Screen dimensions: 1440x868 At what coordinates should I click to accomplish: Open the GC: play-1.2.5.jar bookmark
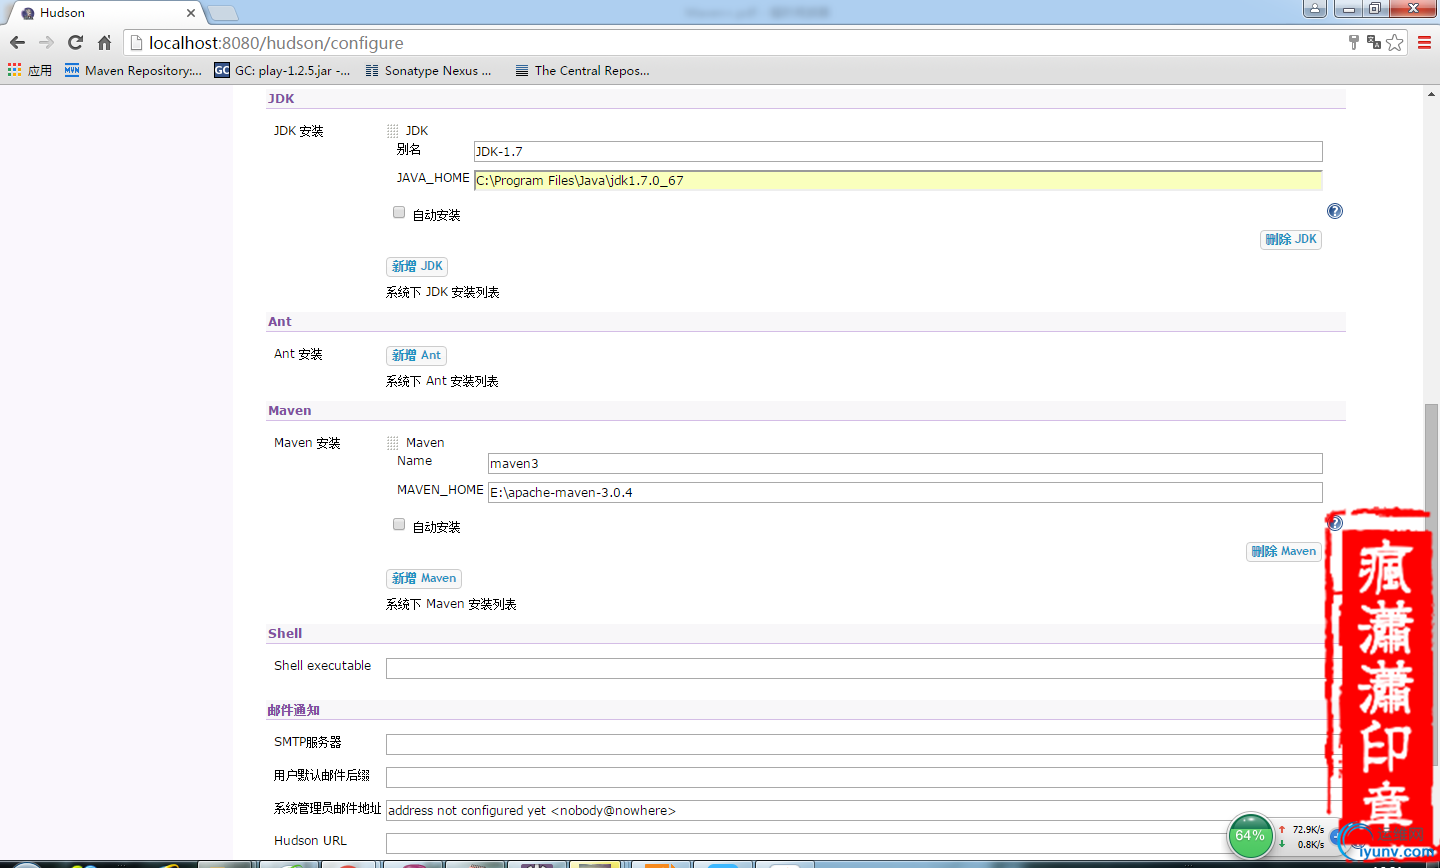[282, 70]
